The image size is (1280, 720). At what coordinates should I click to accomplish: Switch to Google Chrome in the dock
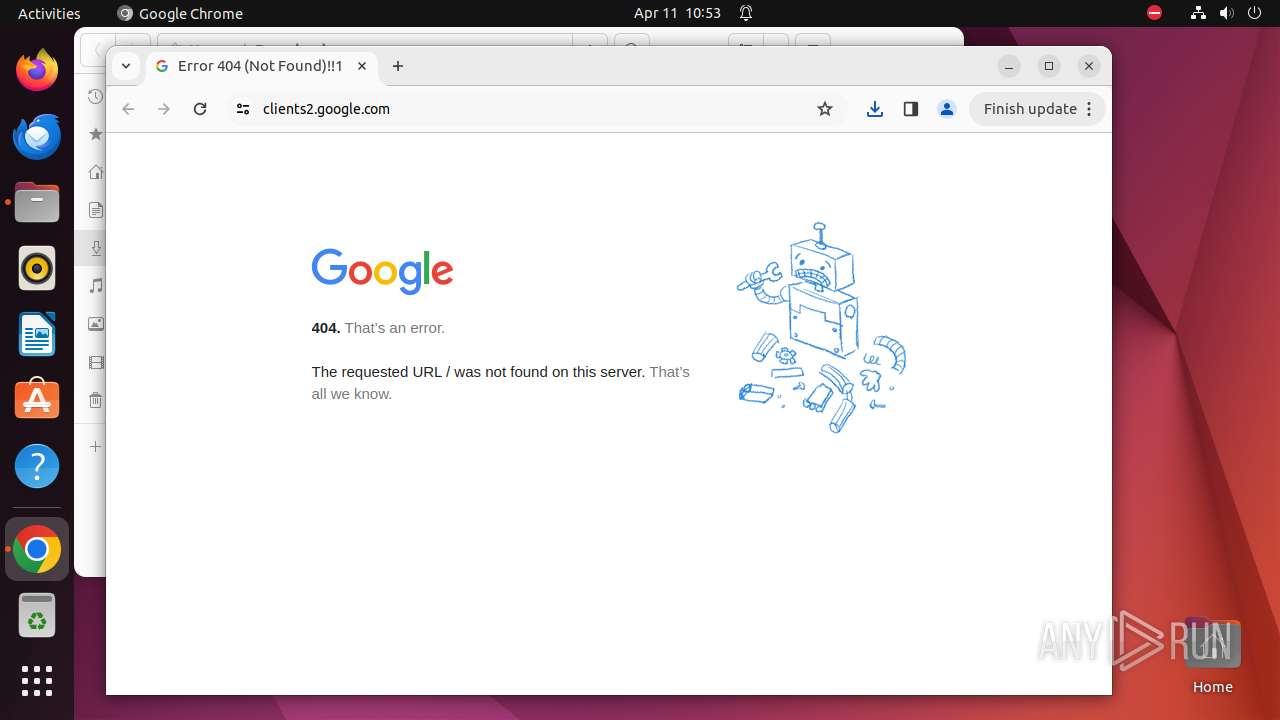click(37, 549)
